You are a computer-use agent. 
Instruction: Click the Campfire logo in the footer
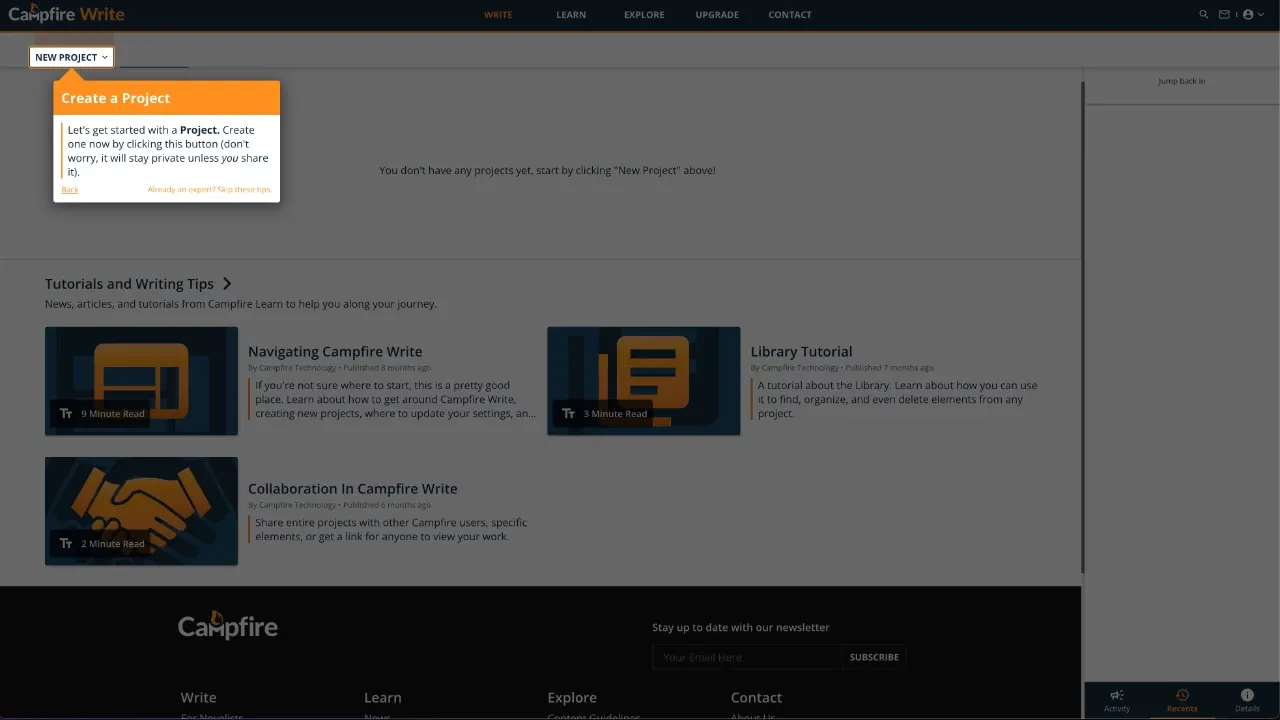(x=227, y=625)
